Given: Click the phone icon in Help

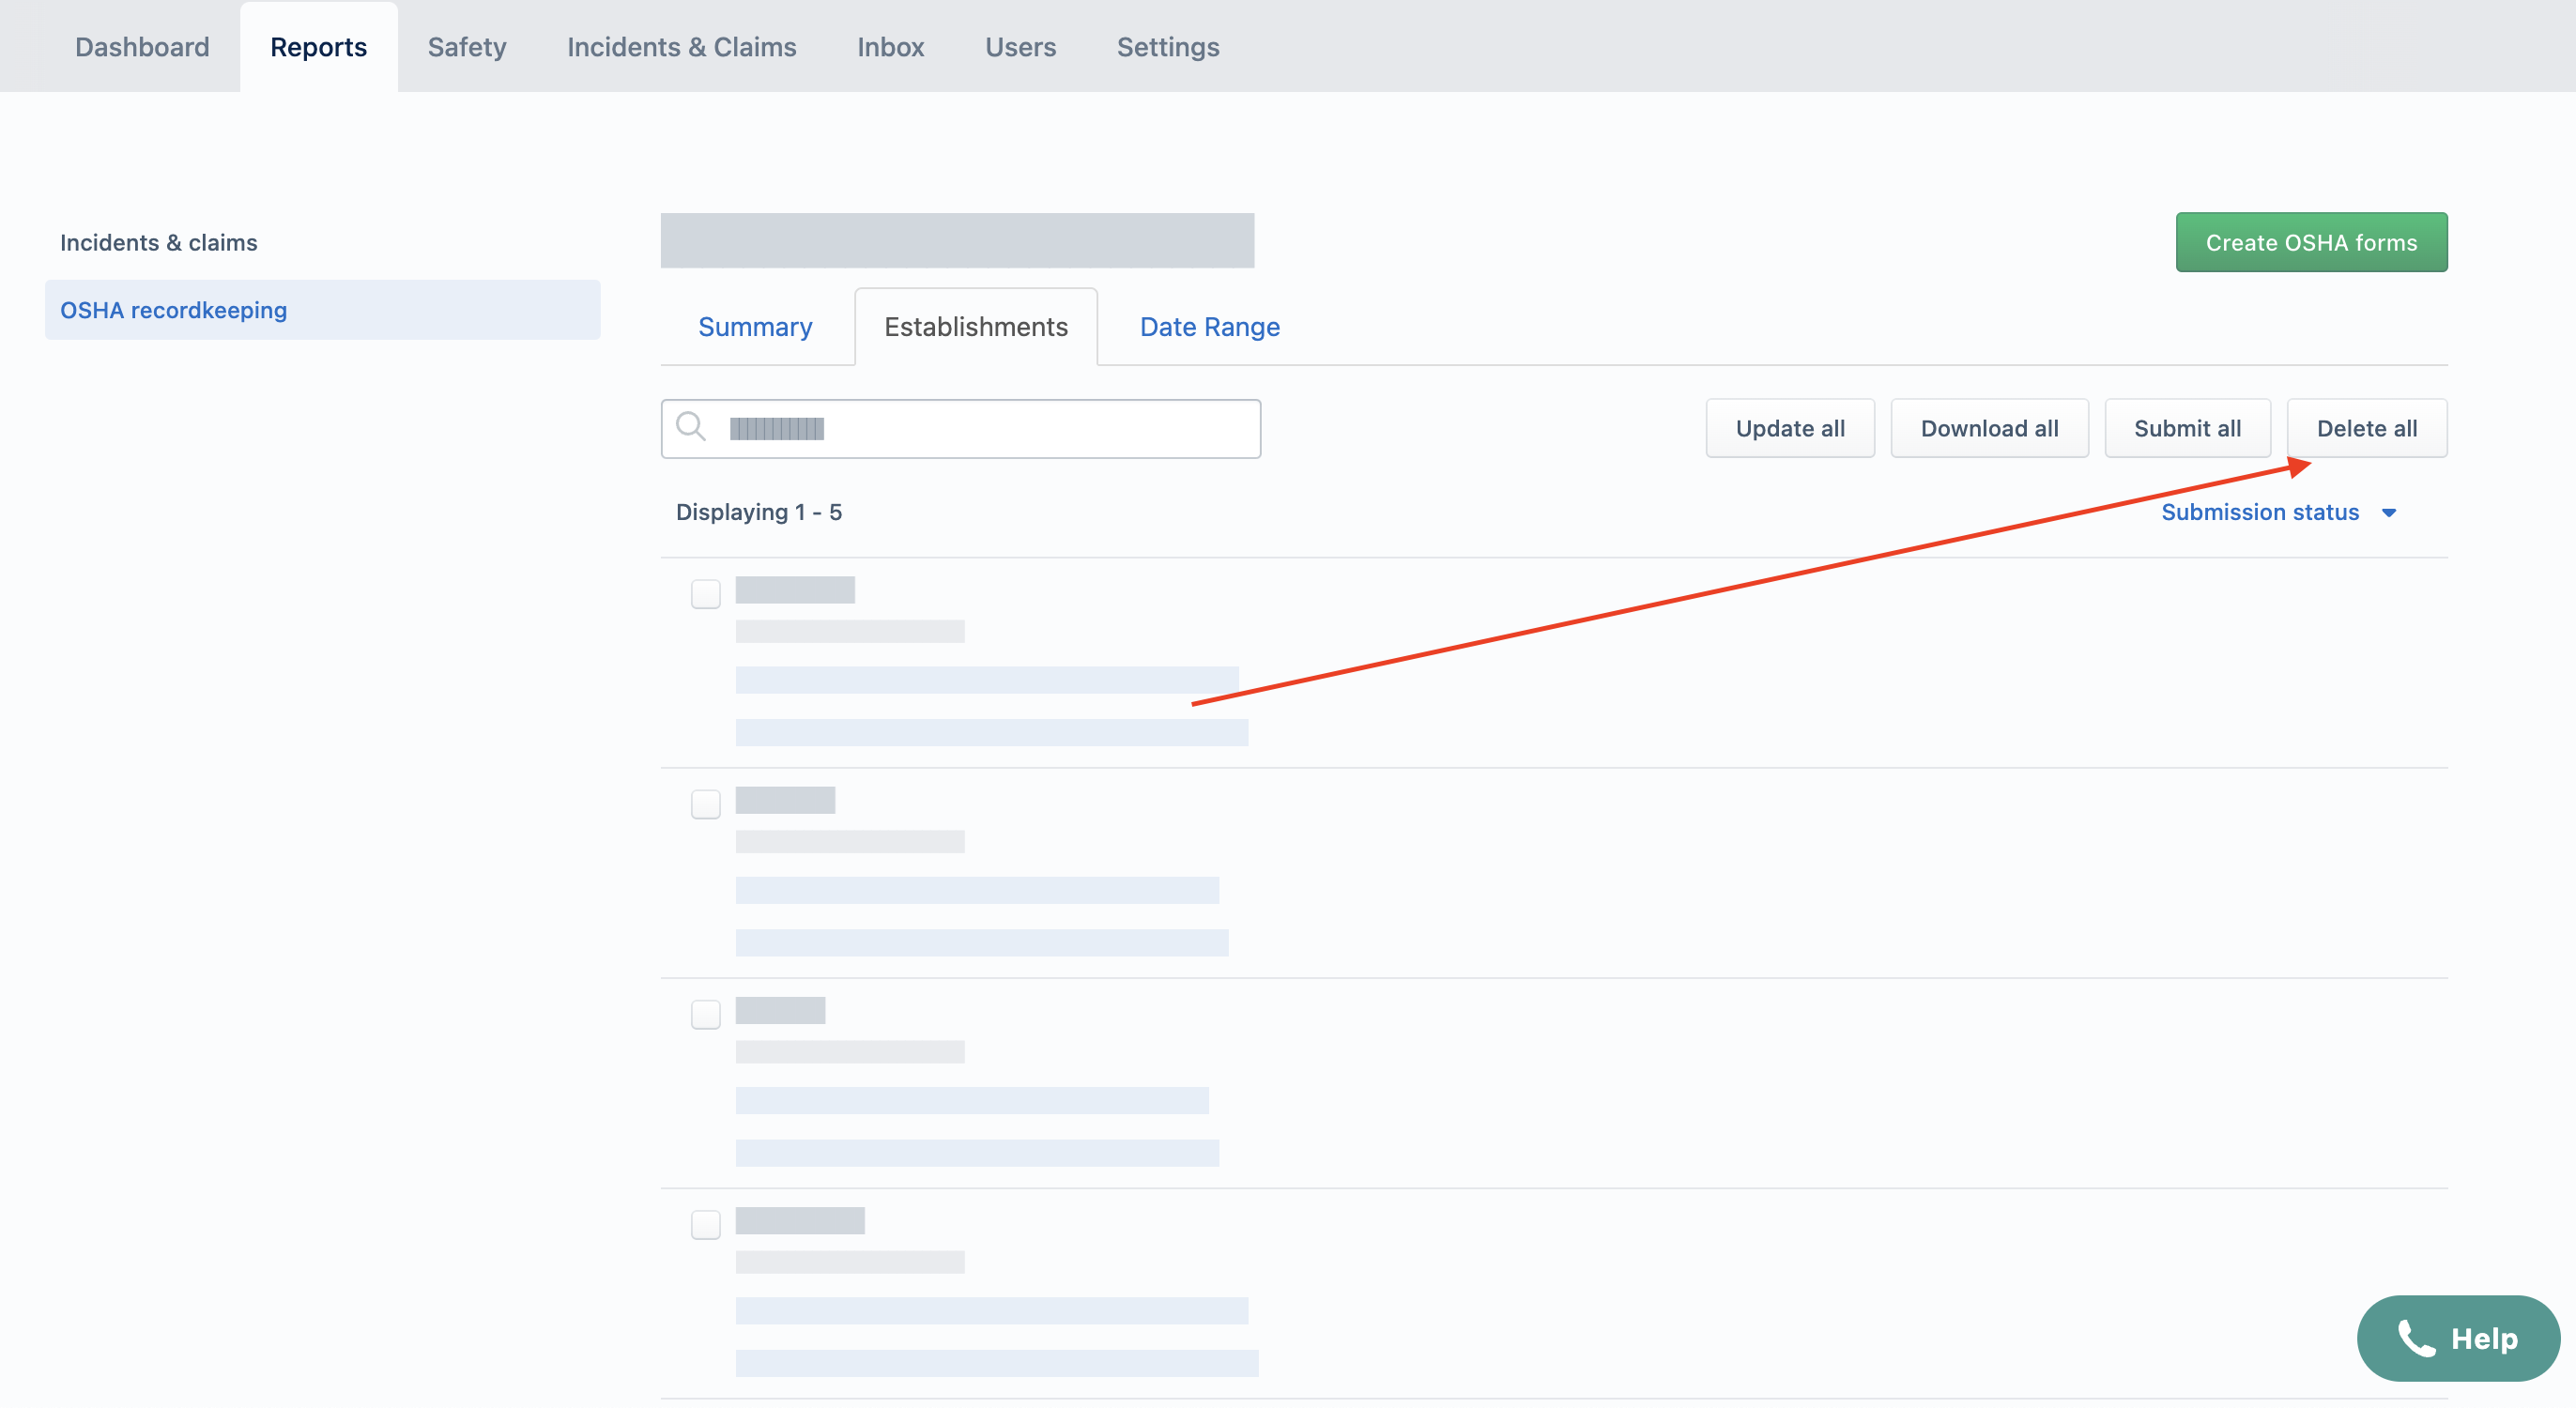Looking at the screenshot, I should (x=2416, y=1338).
